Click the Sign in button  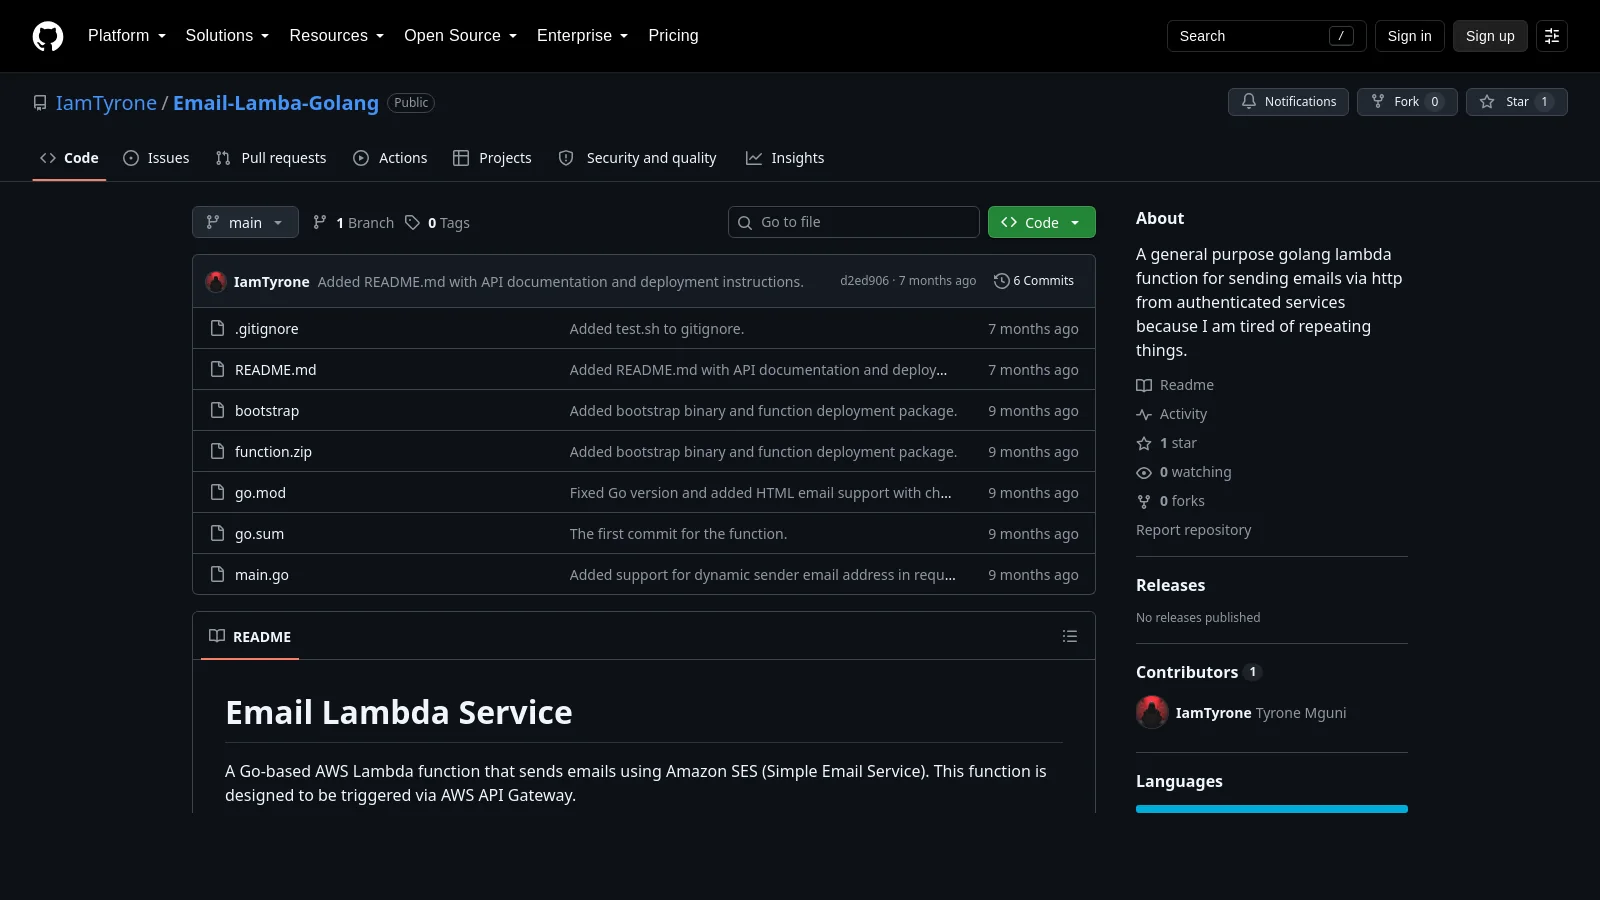point(1409,36)
